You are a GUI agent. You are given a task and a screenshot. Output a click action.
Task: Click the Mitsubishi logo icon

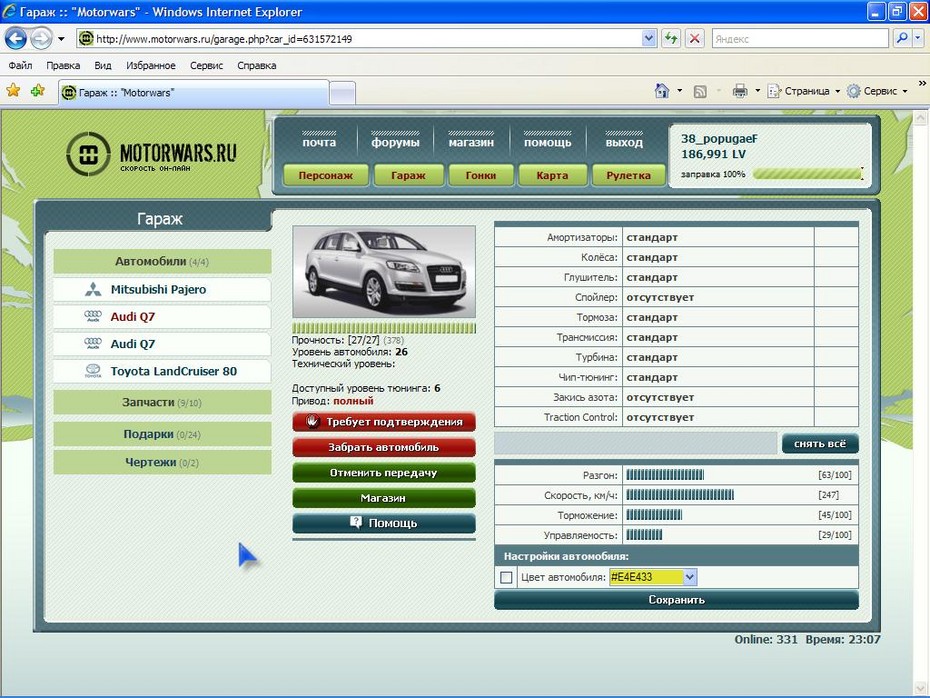[x=93, y=289]
